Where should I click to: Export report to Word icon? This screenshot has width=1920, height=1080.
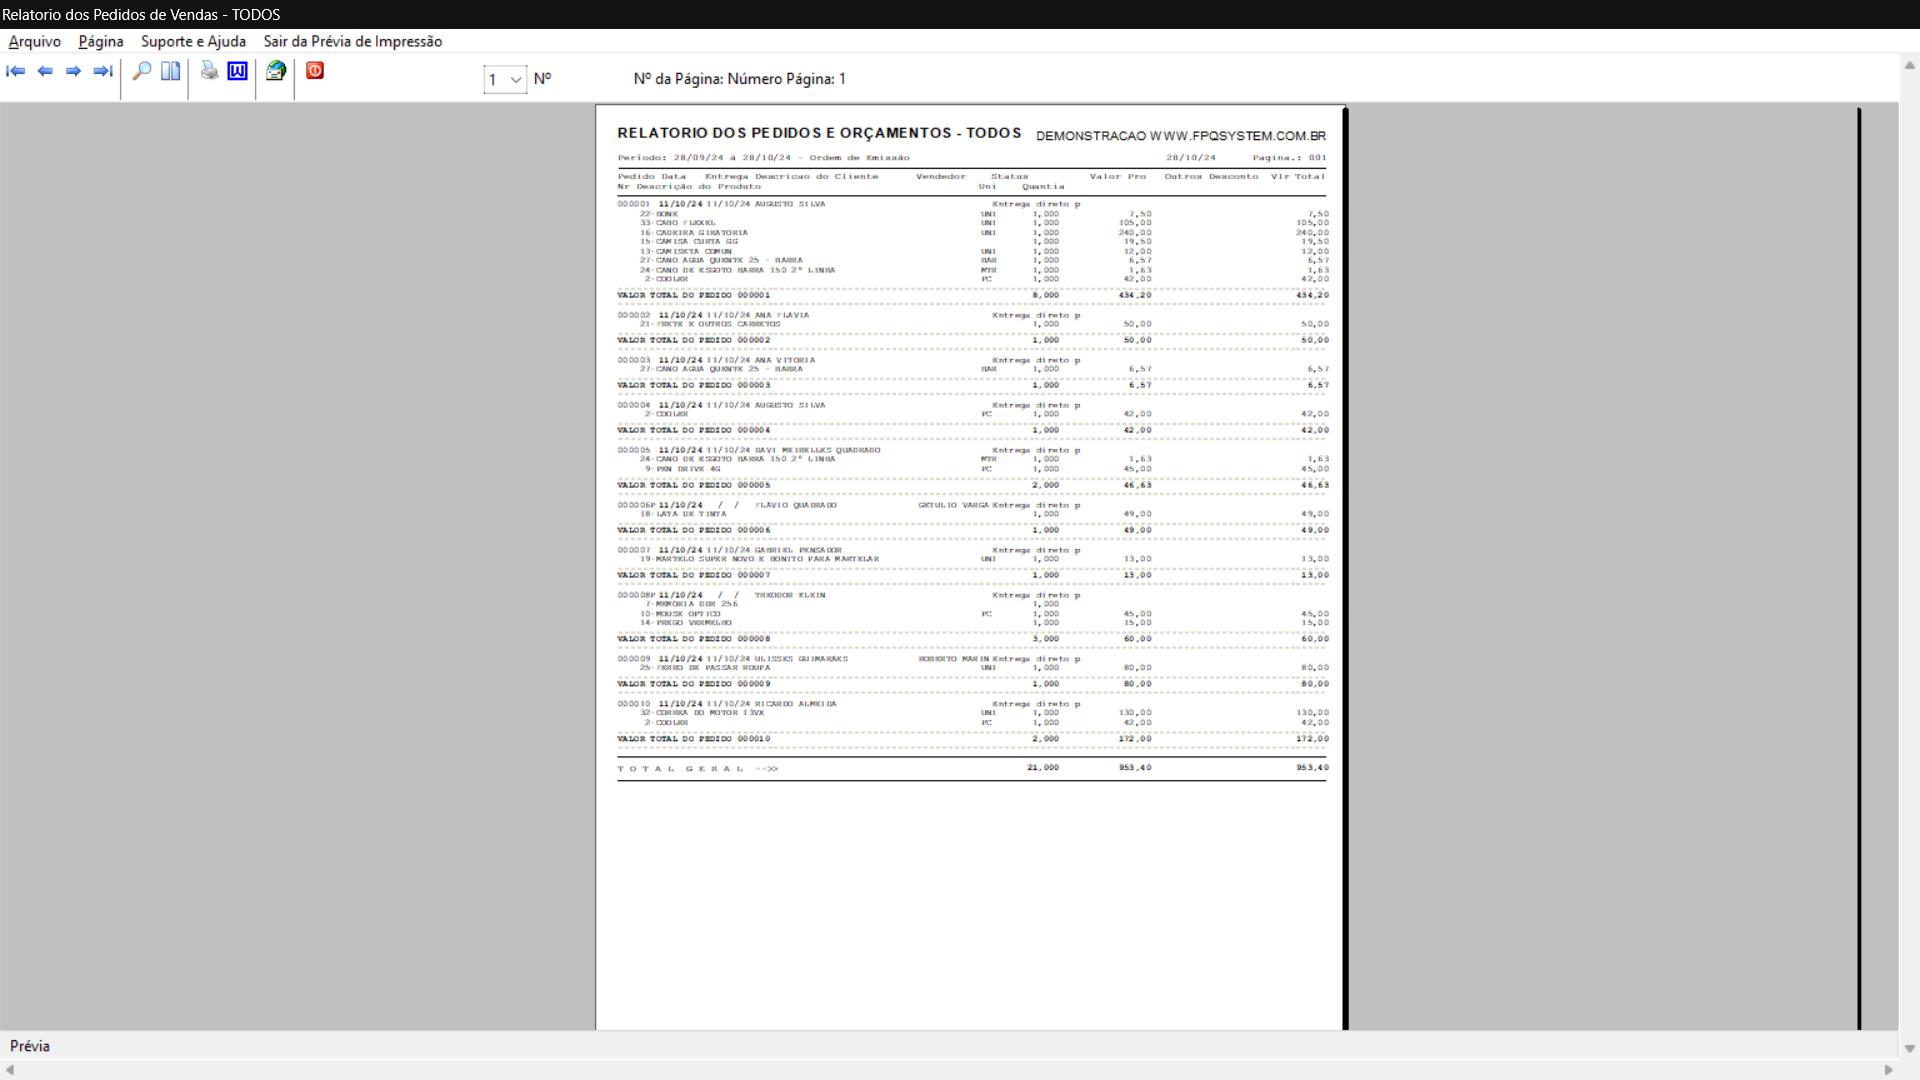(237, 71)
